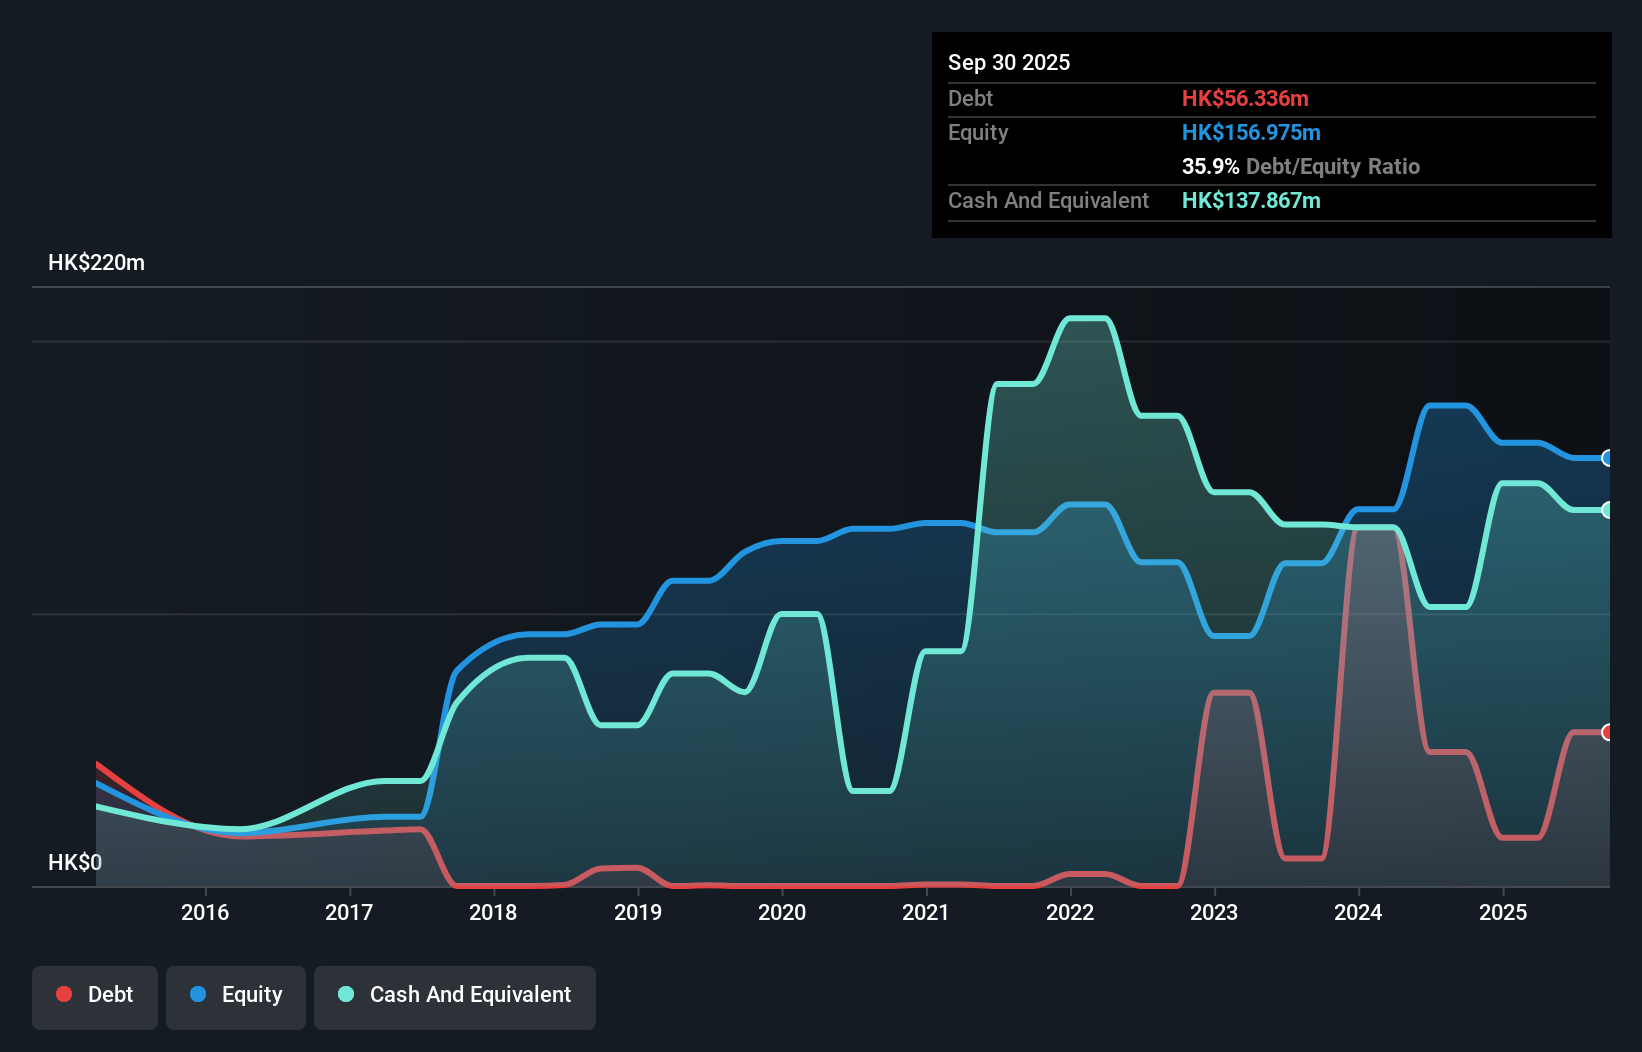Click the blue Equity legend dot icon
This screenshot has width=1642, height=1052.
198,994
